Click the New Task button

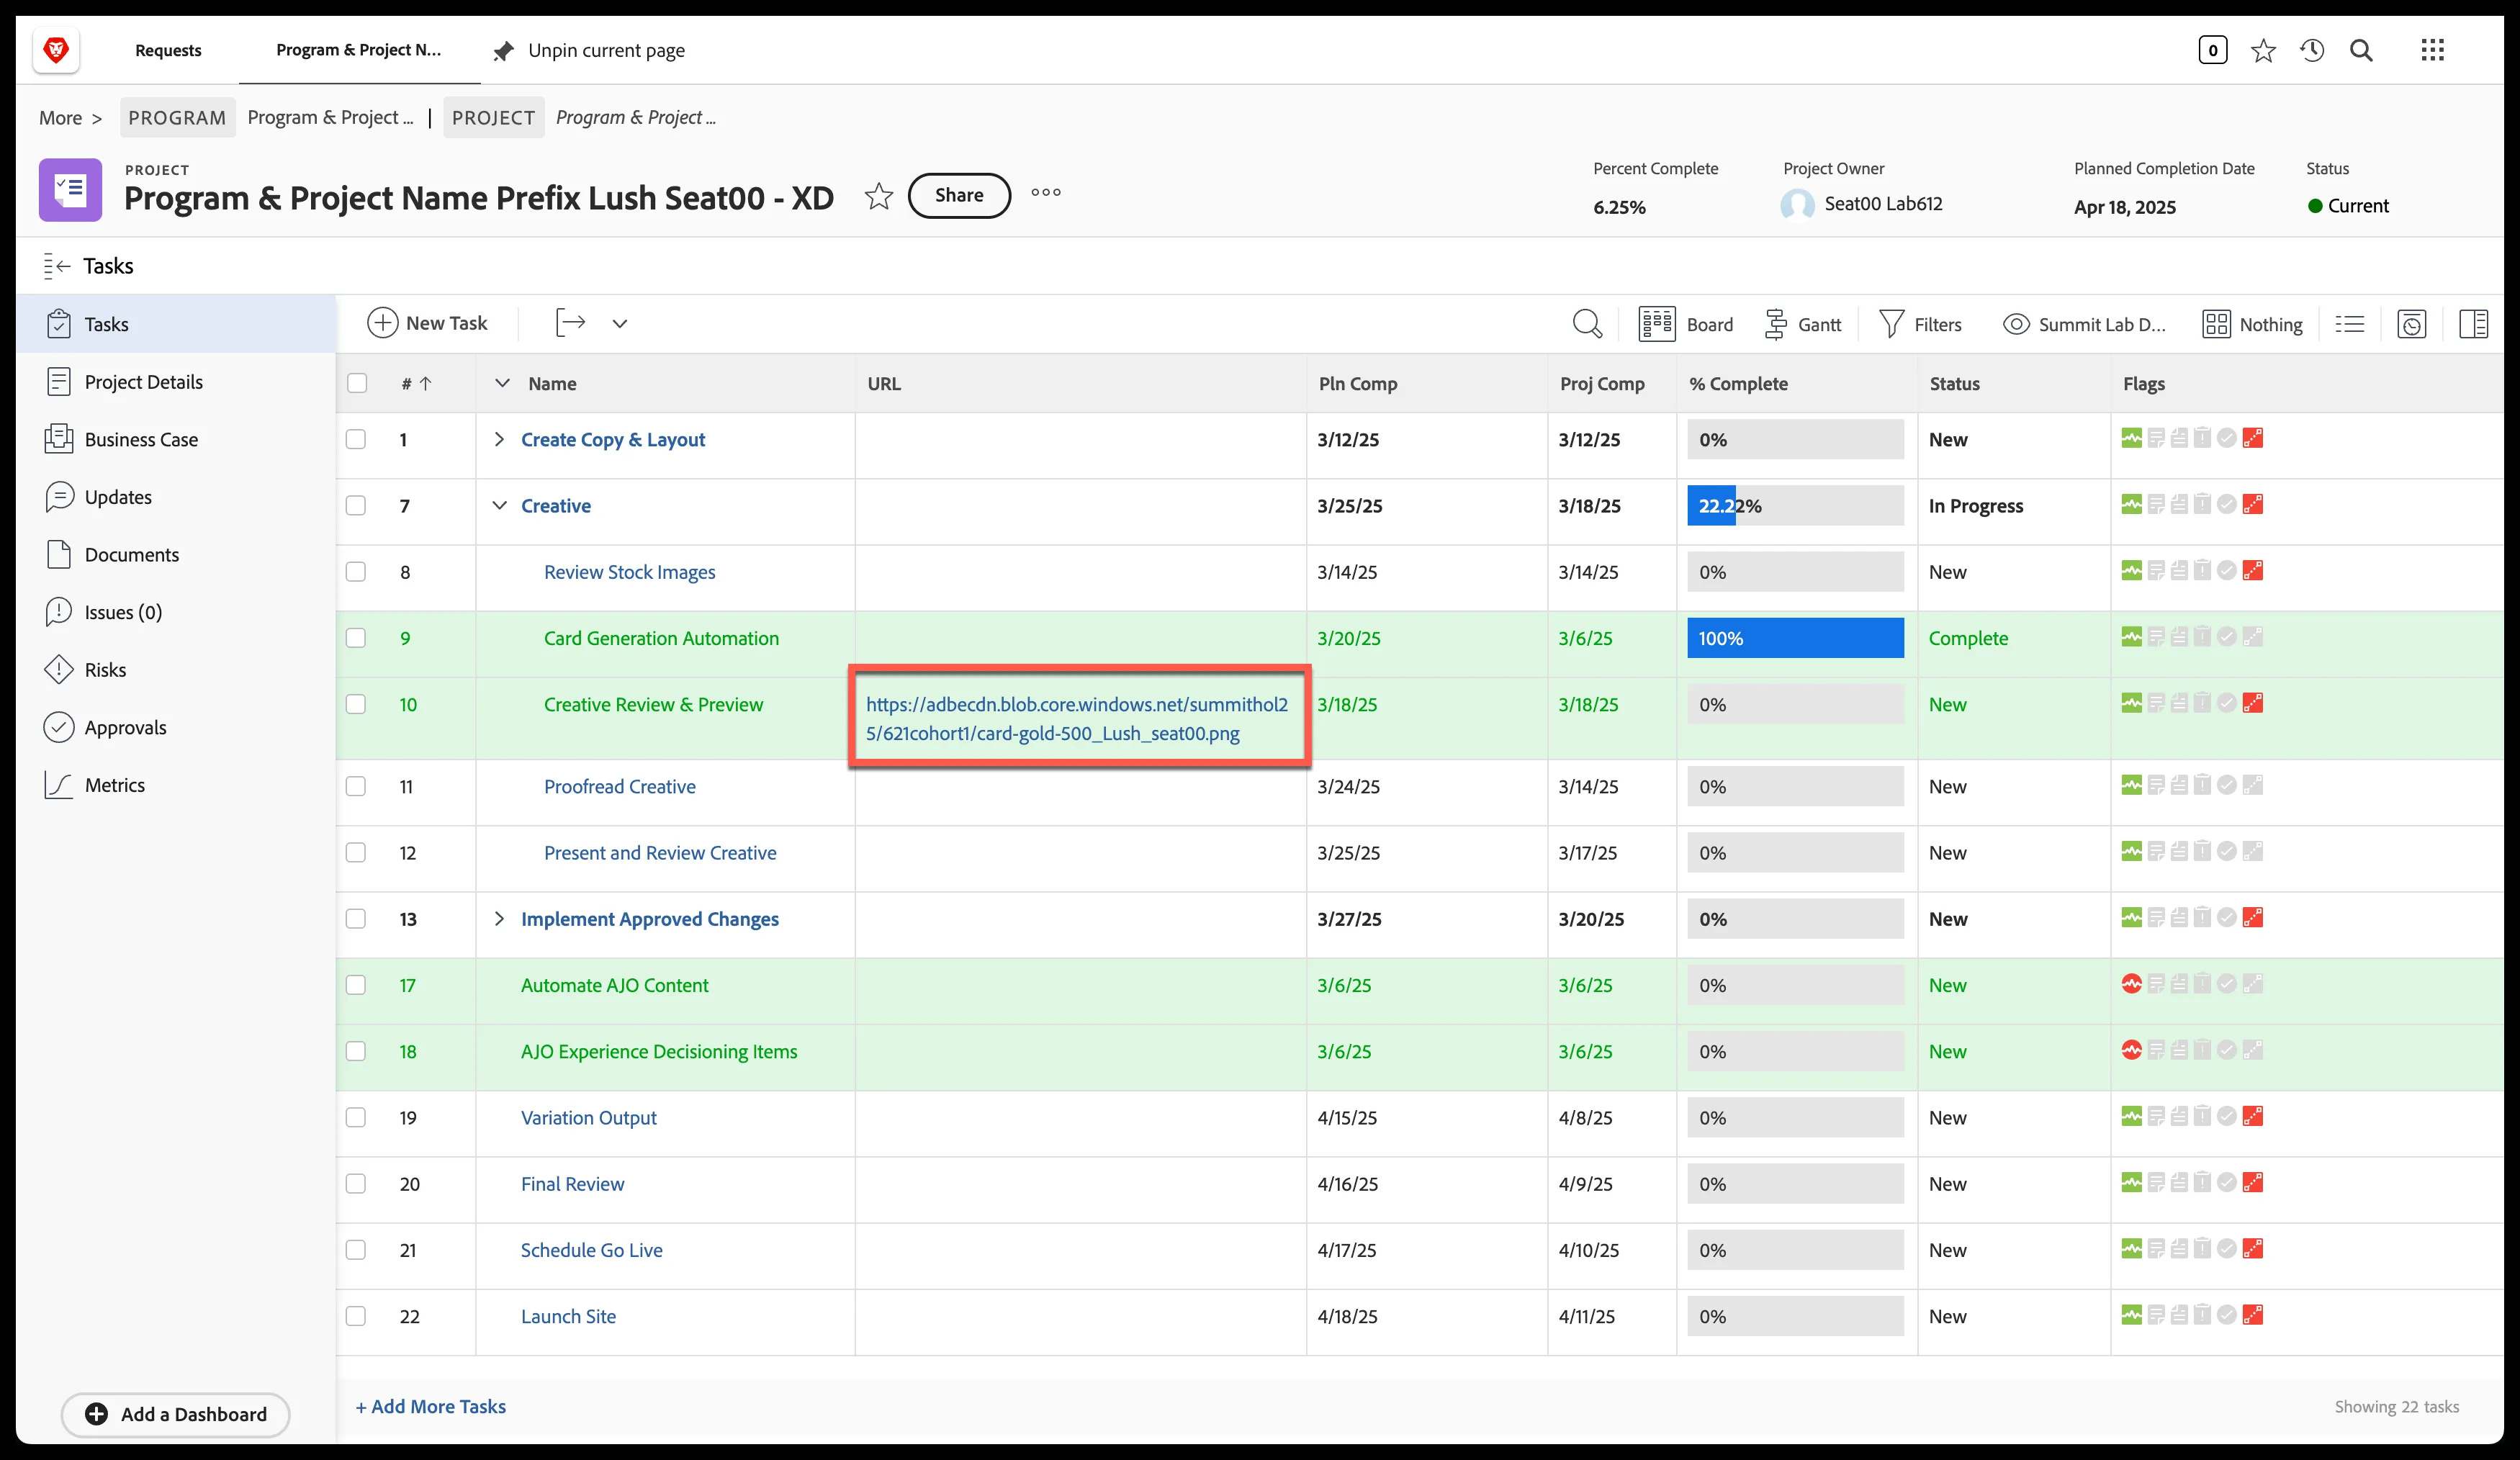(427, 323)
